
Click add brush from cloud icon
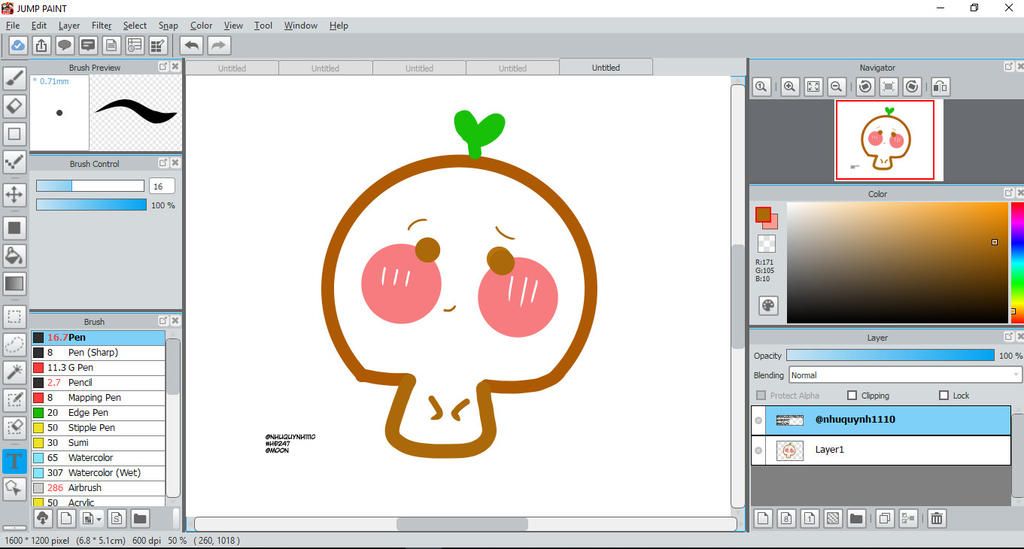point(42,518)
